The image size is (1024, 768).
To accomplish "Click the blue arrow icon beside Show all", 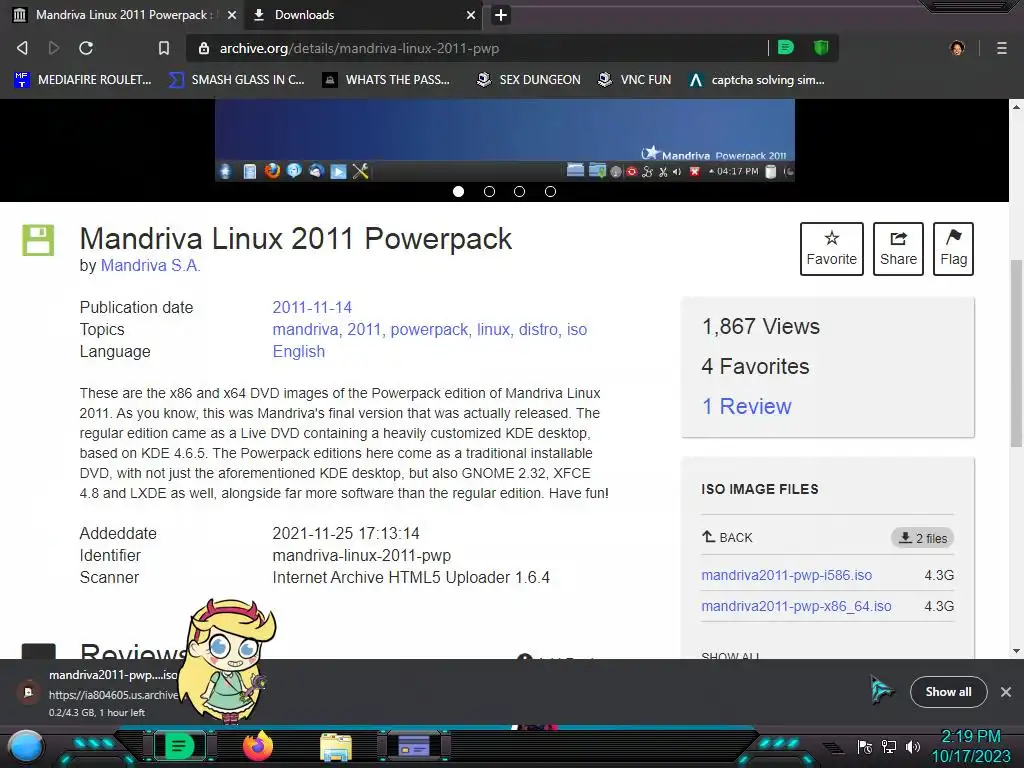I will (x=882, y=690).
